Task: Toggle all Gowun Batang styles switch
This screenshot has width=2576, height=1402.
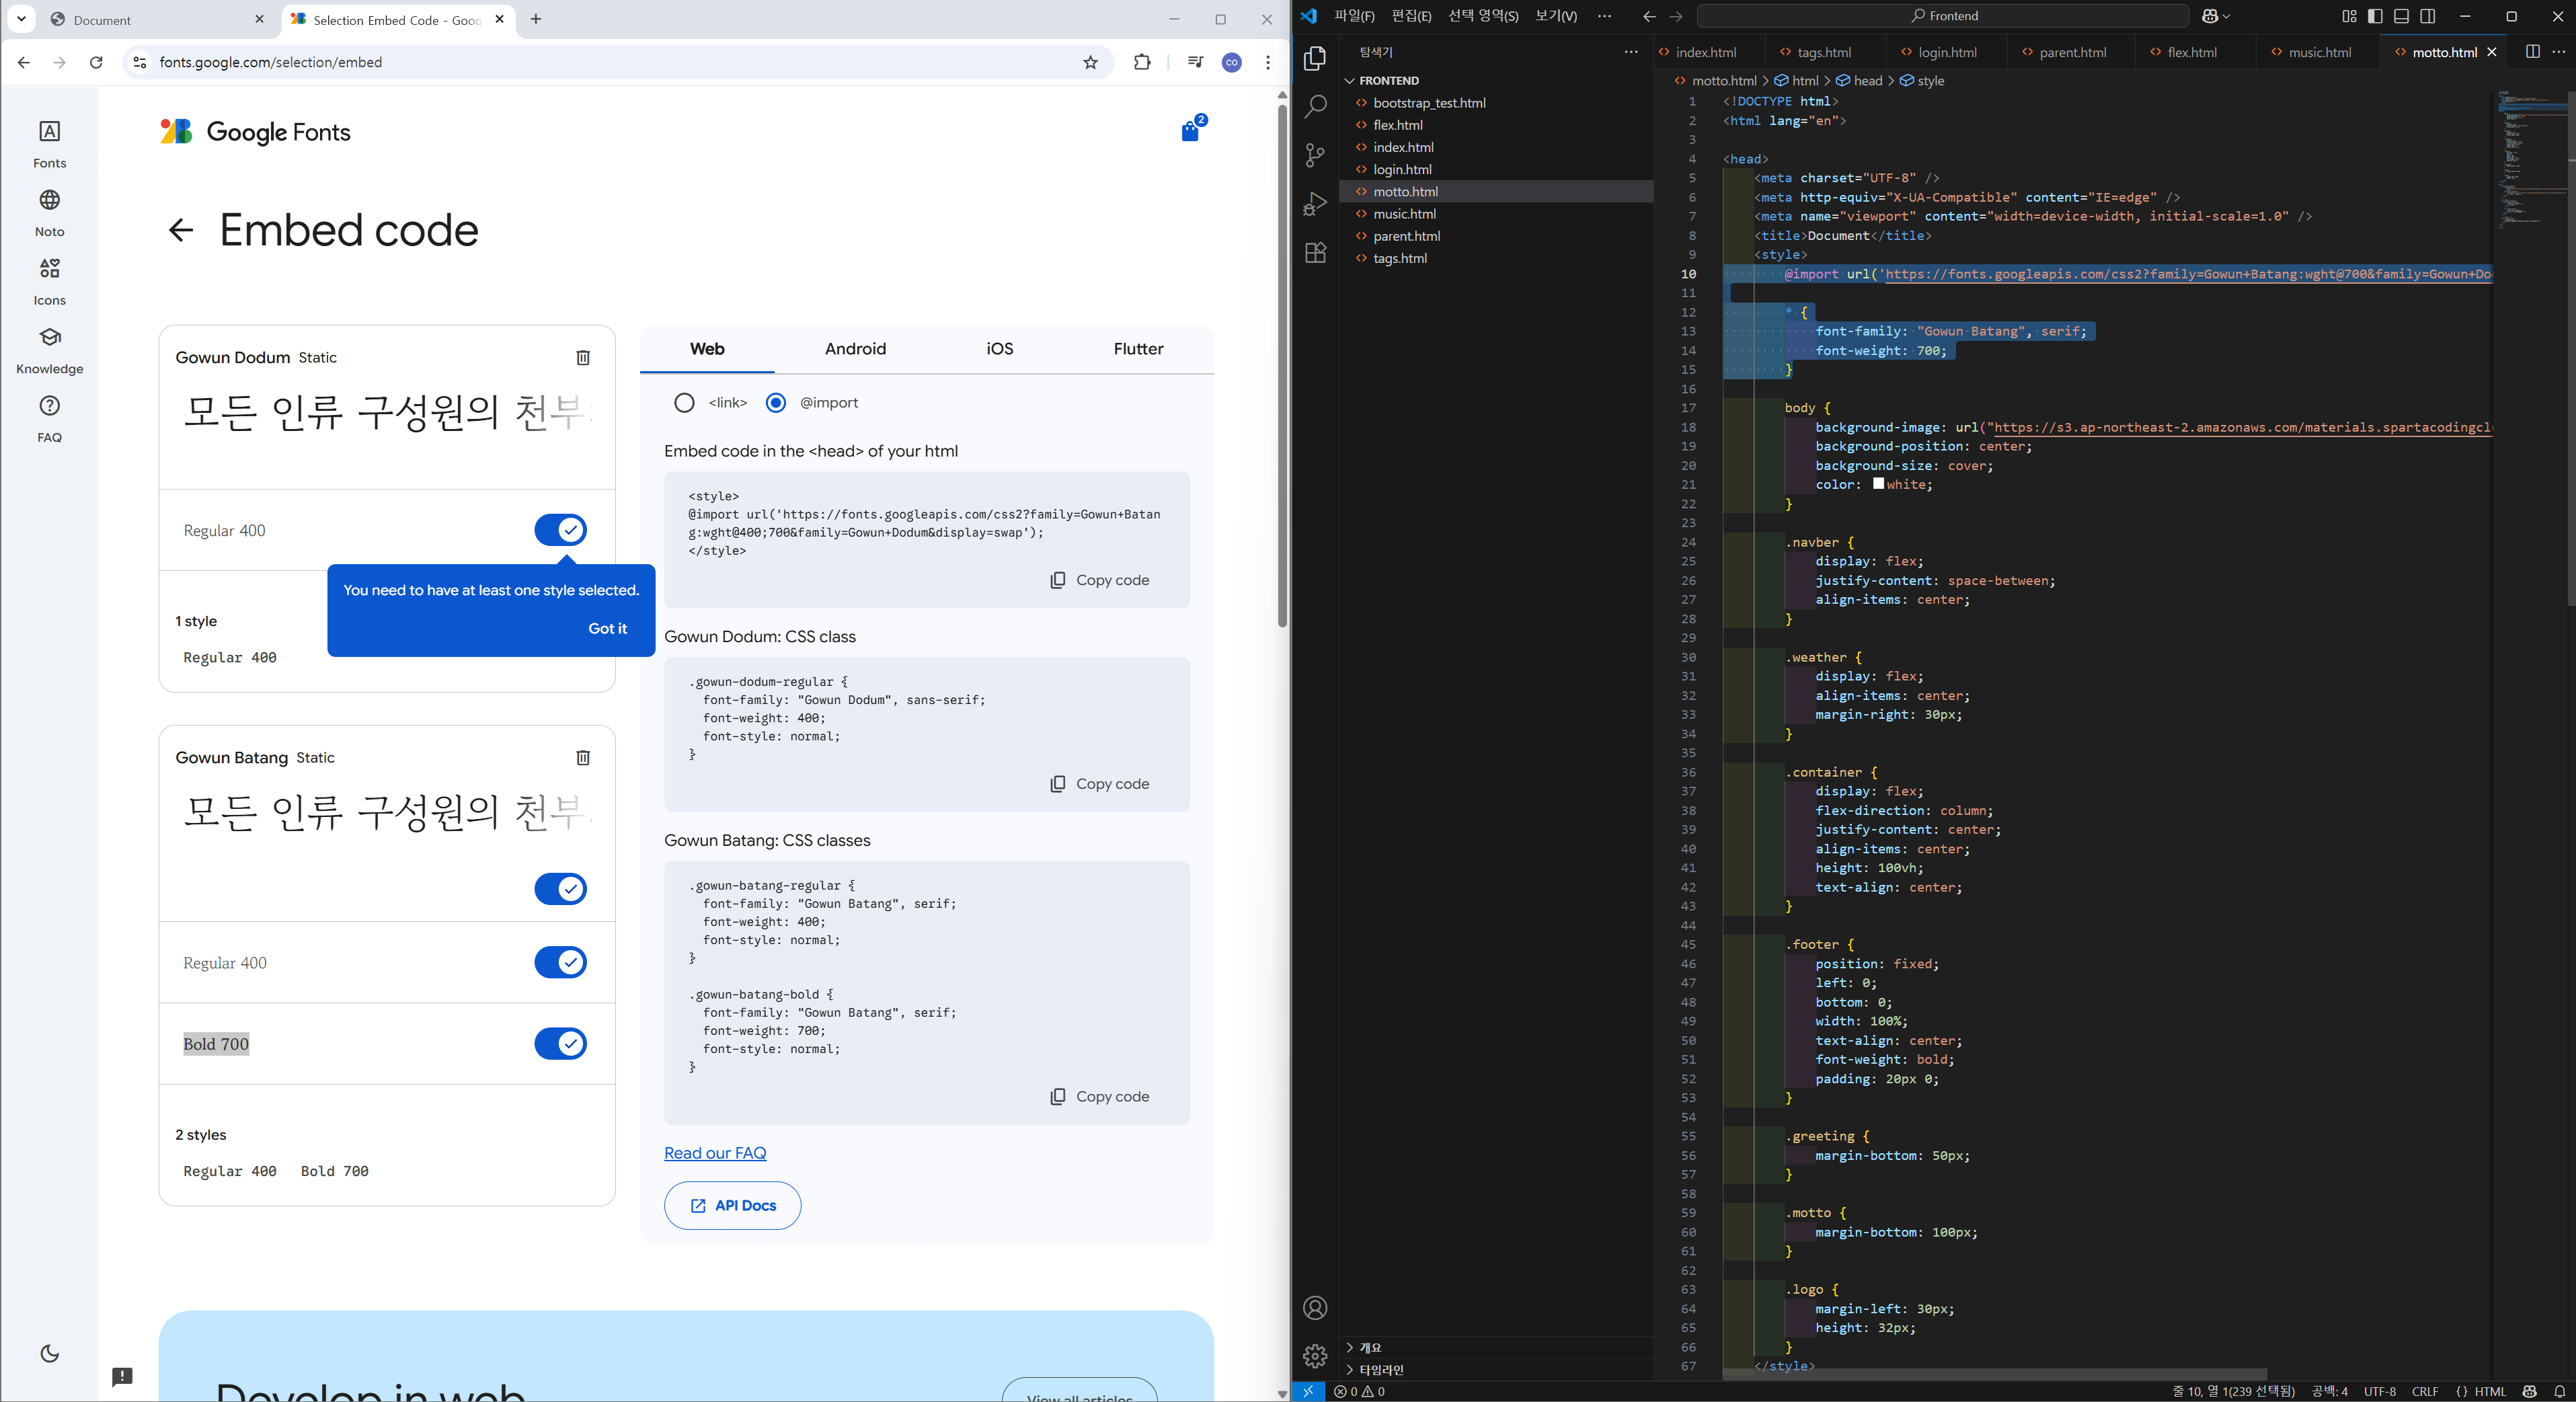Action: tap(560, 888)
